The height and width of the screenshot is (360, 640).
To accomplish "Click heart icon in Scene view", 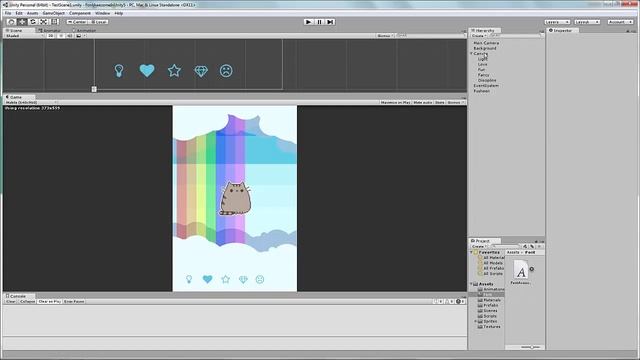I will 147,71.
